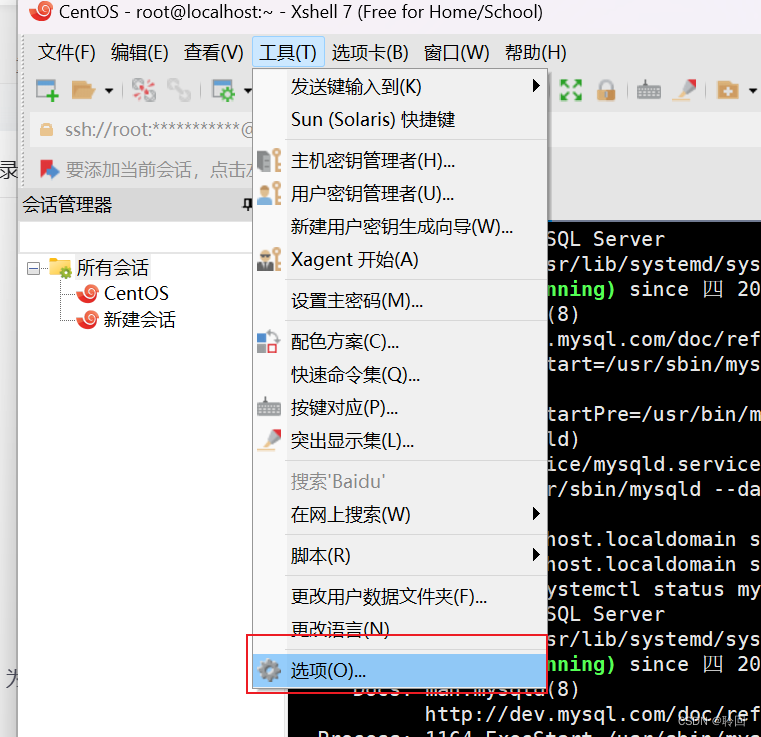Screen dimensions: 761x737
Task: Expand the 发送键输入到(K) submenu
Action: [400, 86]
